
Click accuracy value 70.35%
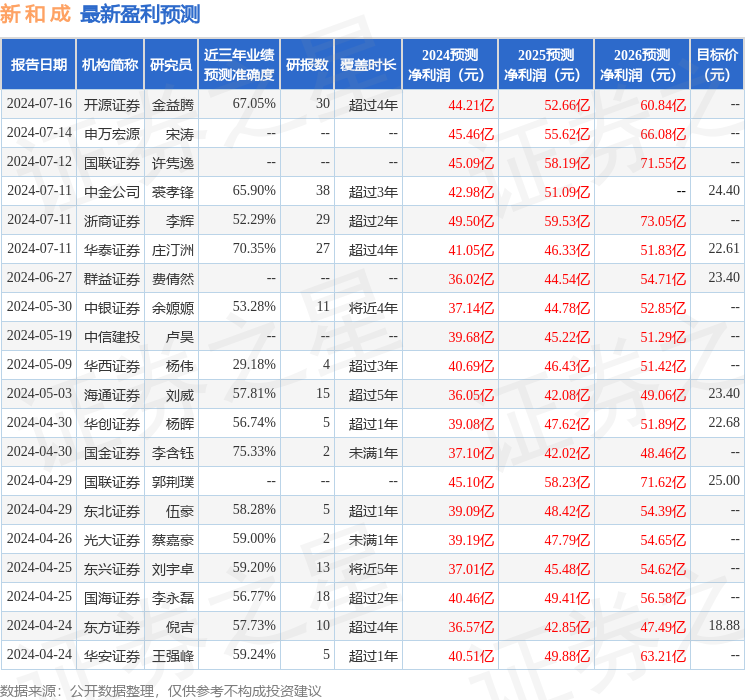click(x=254, y=249)
